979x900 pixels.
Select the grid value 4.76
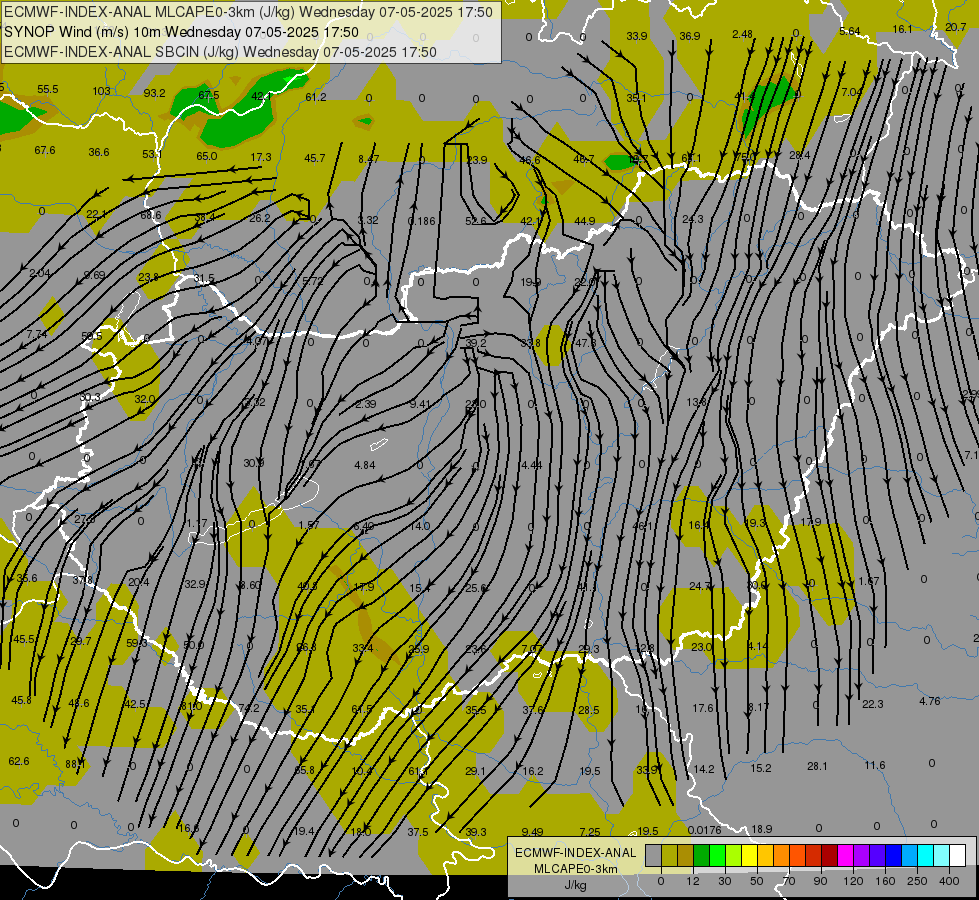(930, 701)
